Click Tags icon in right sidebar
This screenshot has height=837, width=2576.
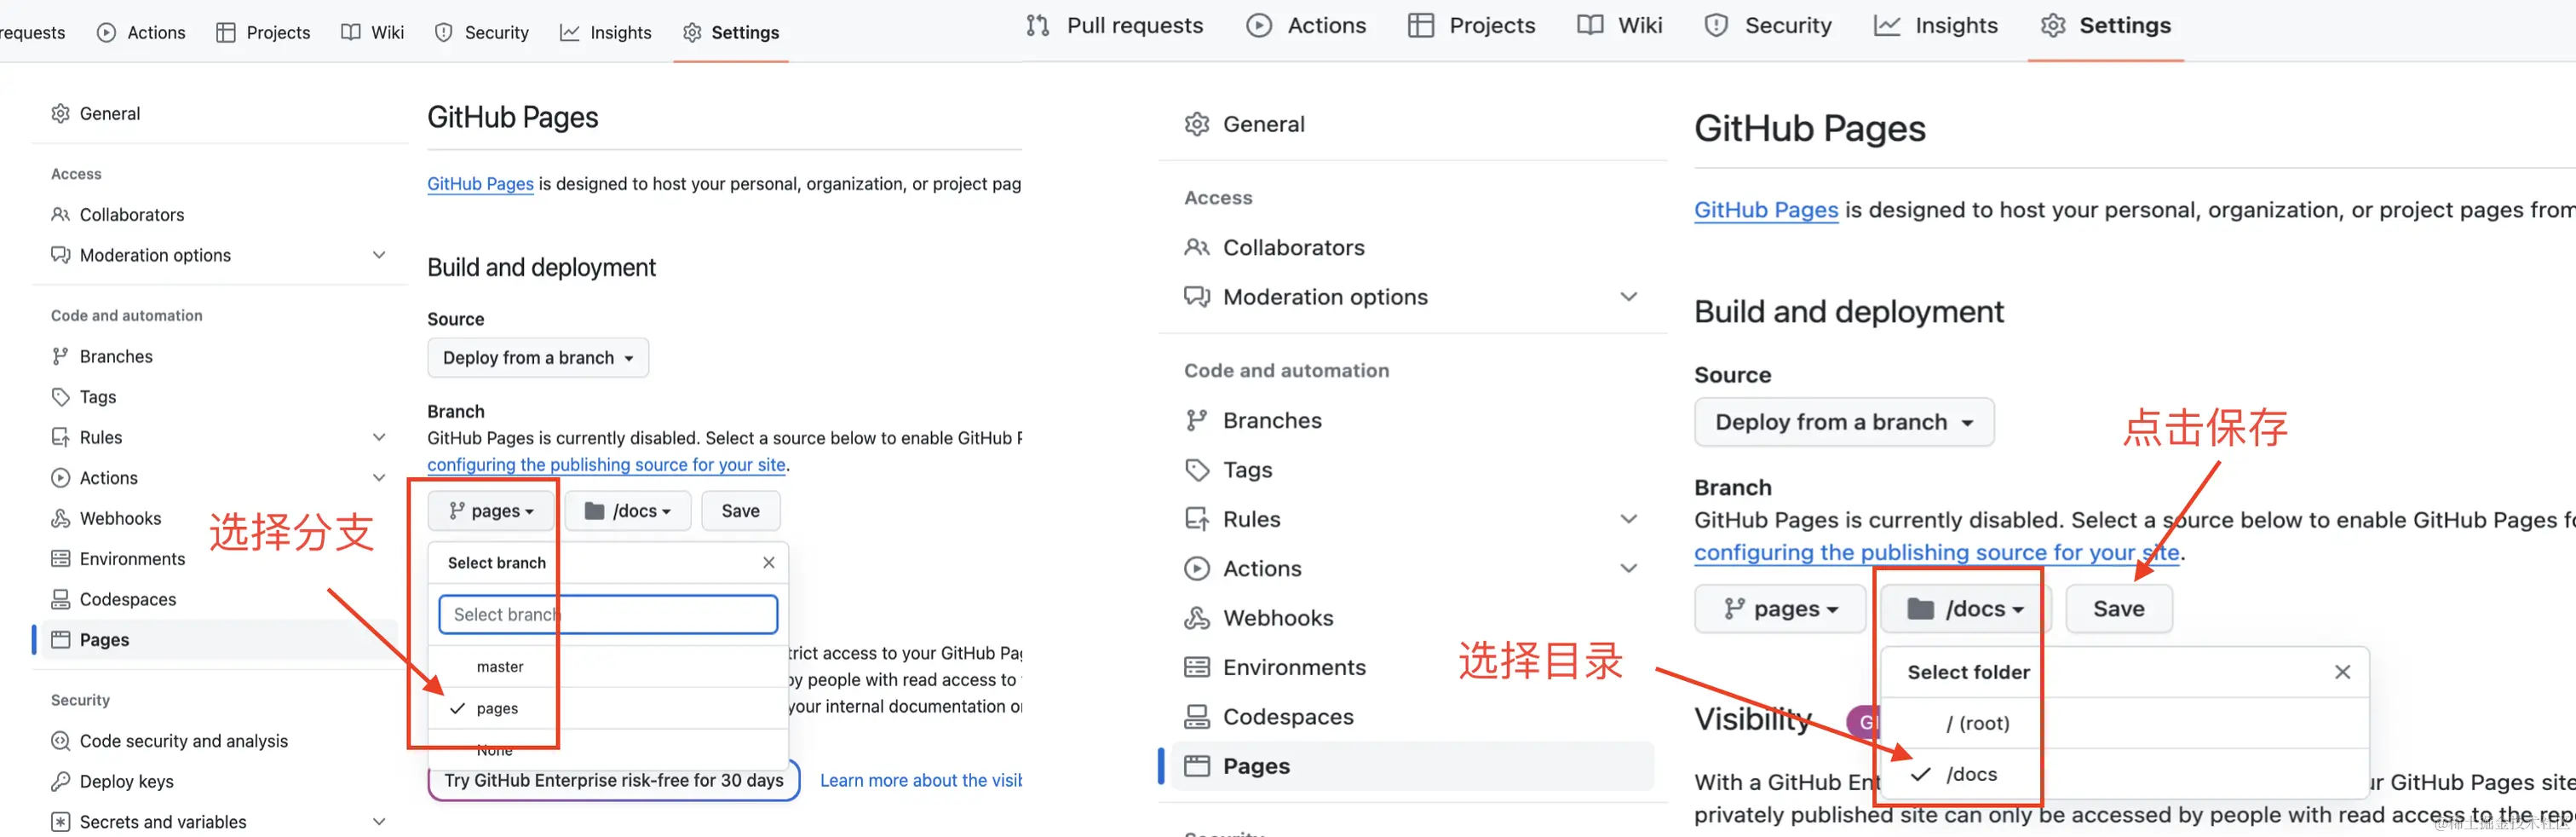pos(1197,470)
